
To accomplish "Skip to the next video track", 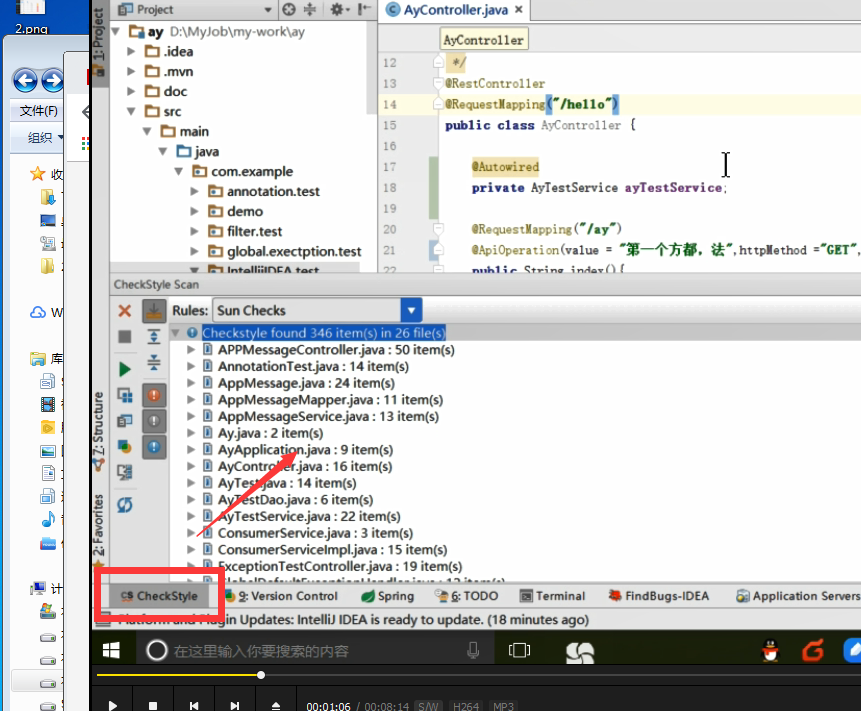I will [235, 706].
